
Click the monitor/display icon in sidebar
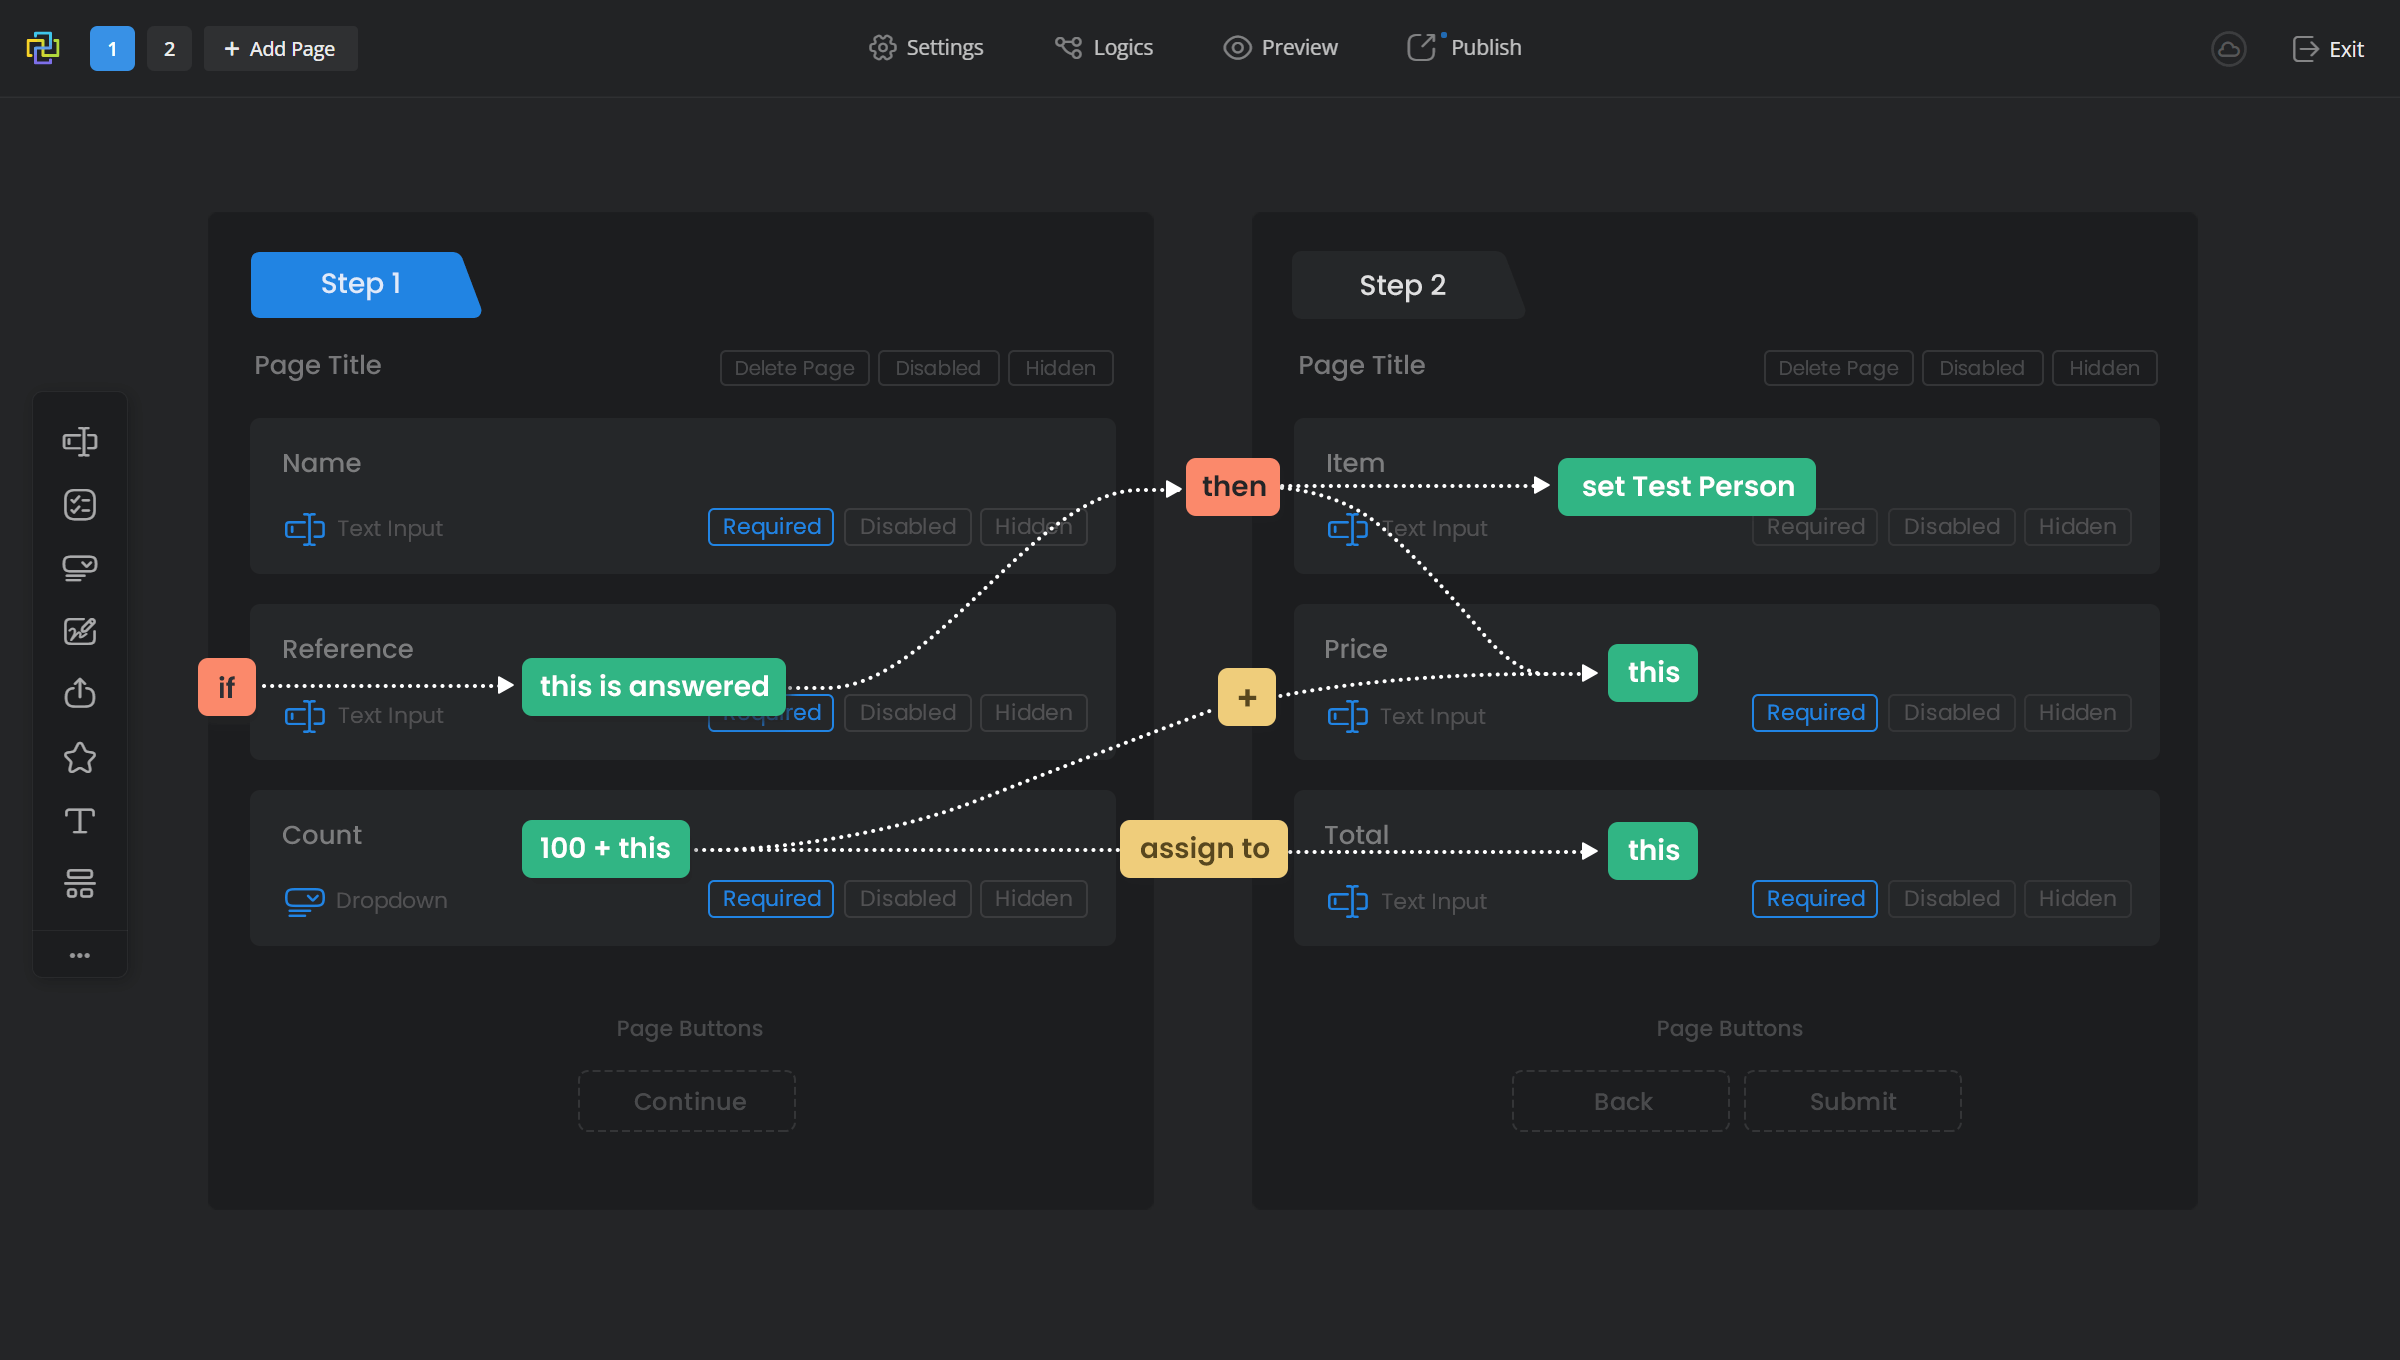tap(79, 567)
